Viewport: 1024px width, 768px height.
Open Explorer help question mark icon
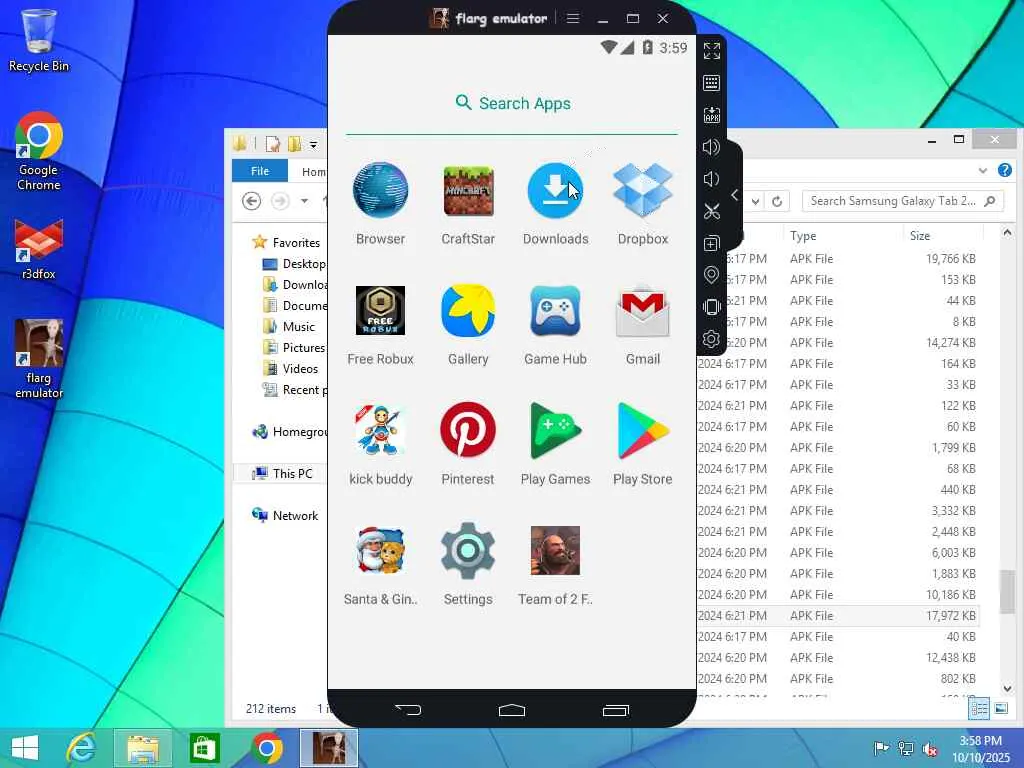1004,170
